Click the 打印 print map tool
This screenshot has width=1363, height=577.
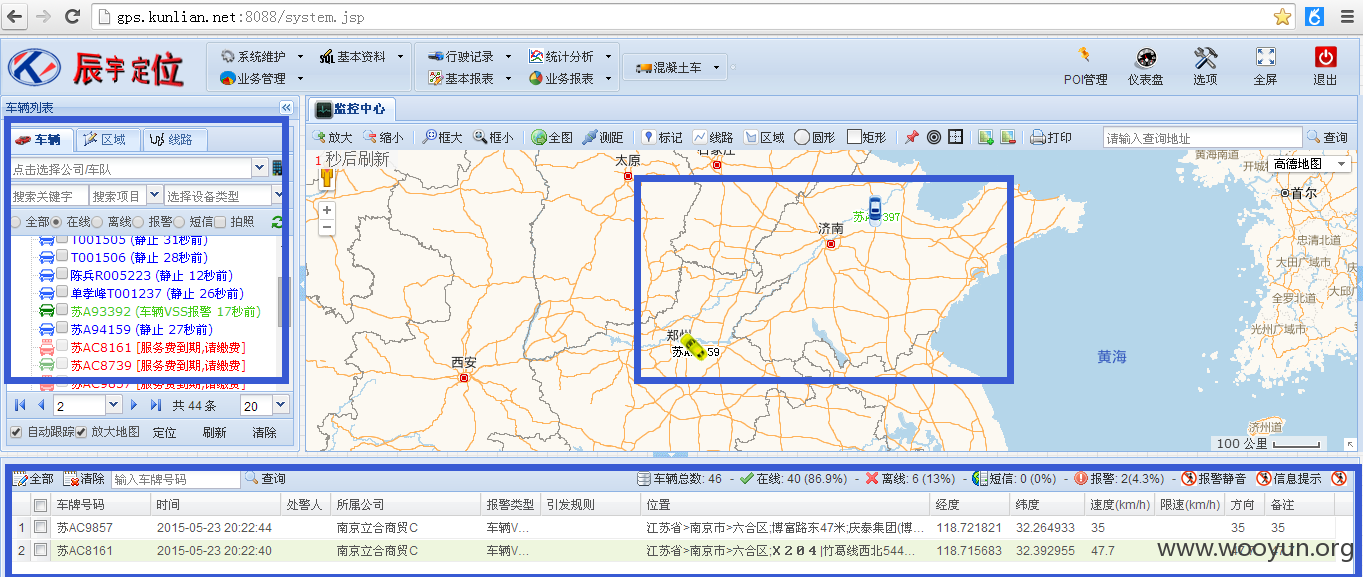[x=1051, y=137]
